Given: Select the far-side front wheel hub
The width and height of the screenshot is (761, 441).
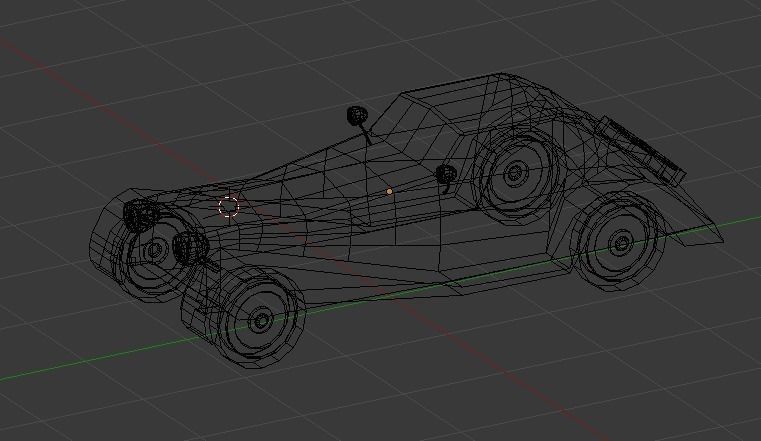Looking at the screenshot, I should pos(155,250).
